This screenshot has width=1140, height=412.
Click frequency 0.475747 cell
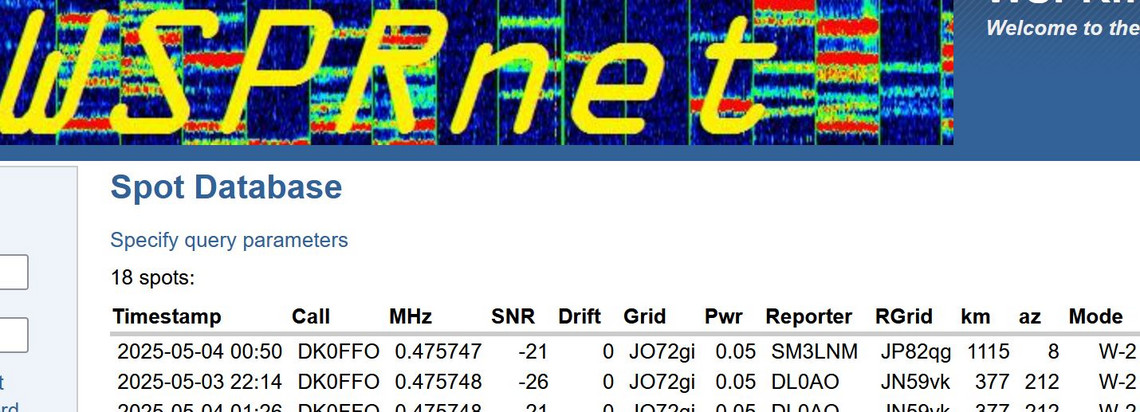click(x=438, y=352)
